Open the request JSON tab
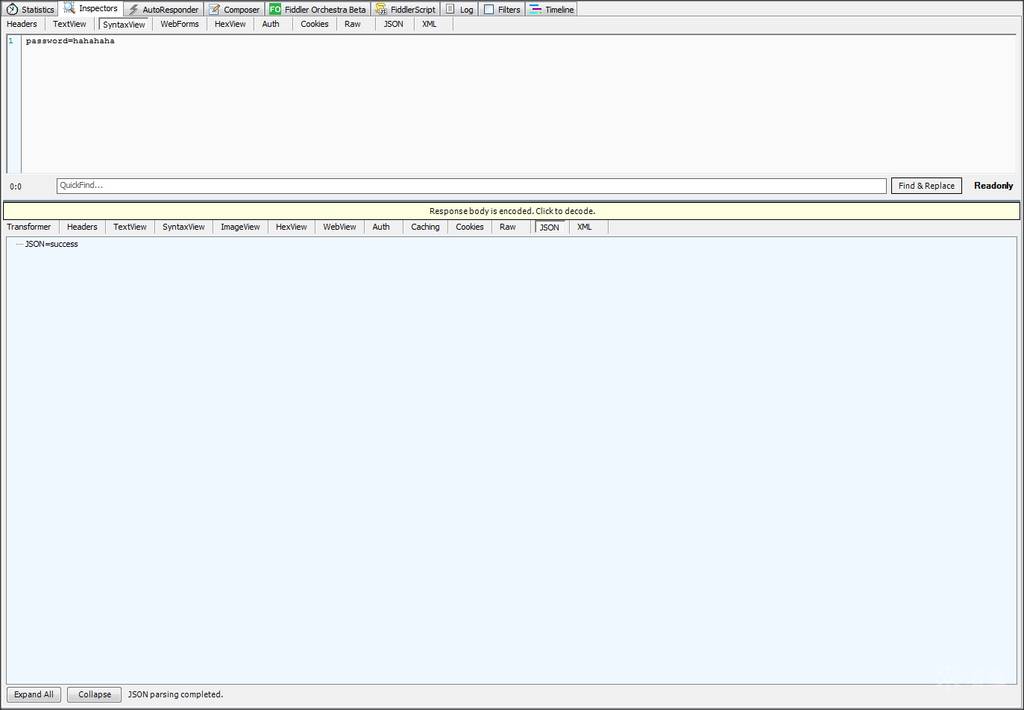Viewport: 1024px width, 710px height. tap(393, 24)
